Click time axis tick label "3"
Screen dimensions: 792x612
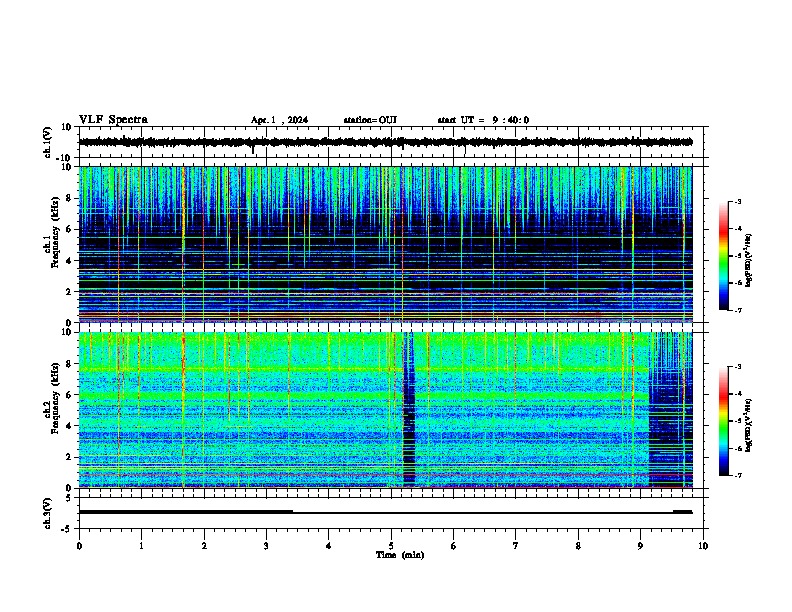click(266, 546)
